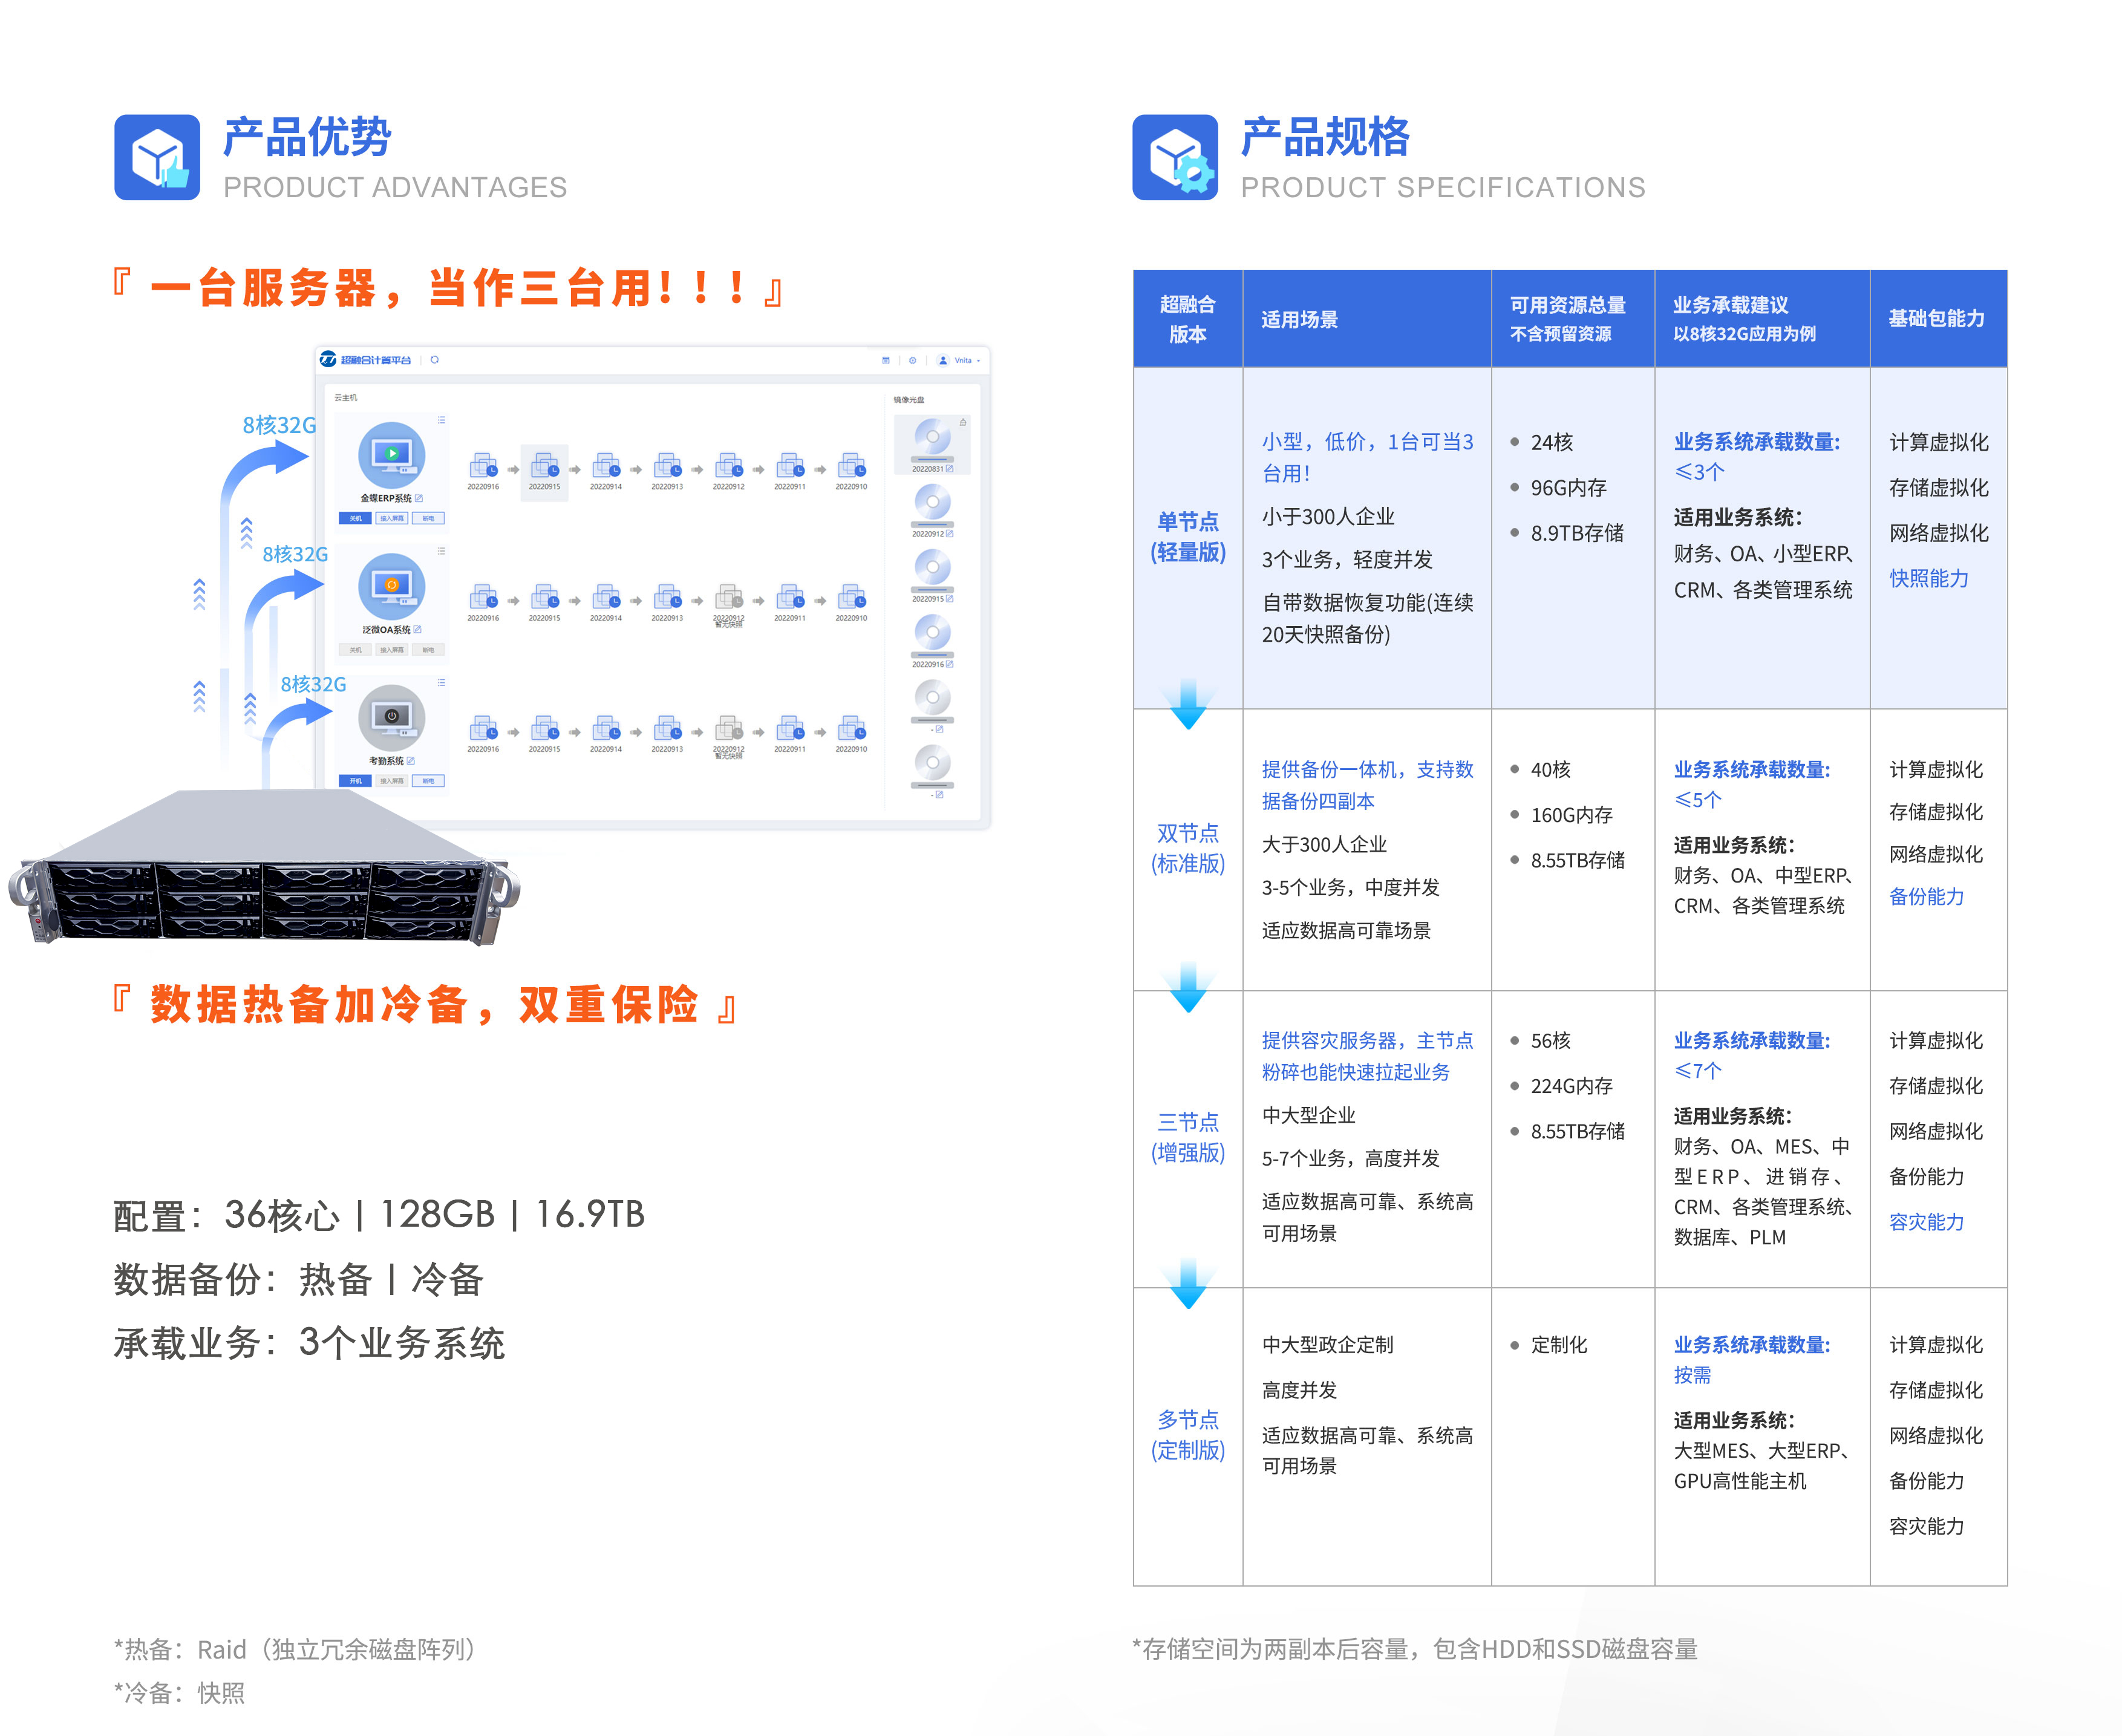
Task: Click the edit pencil beside 考勤系统
Action: point(412,760)
